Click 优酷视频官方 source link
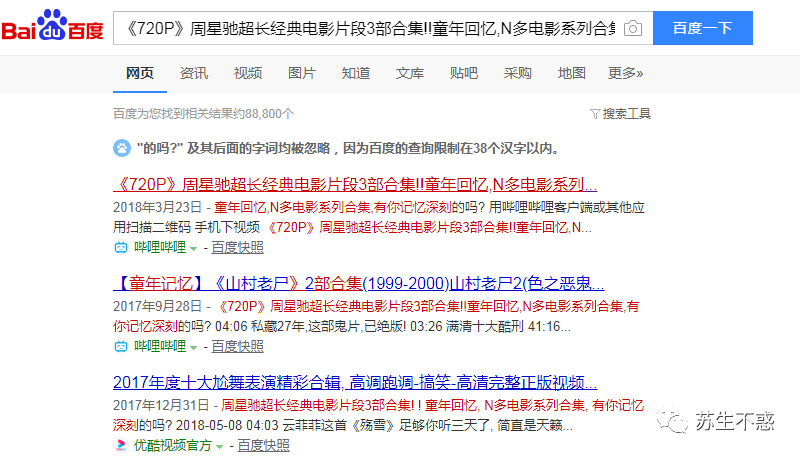Viewport: 800px width, 456px height. point(173,445)
